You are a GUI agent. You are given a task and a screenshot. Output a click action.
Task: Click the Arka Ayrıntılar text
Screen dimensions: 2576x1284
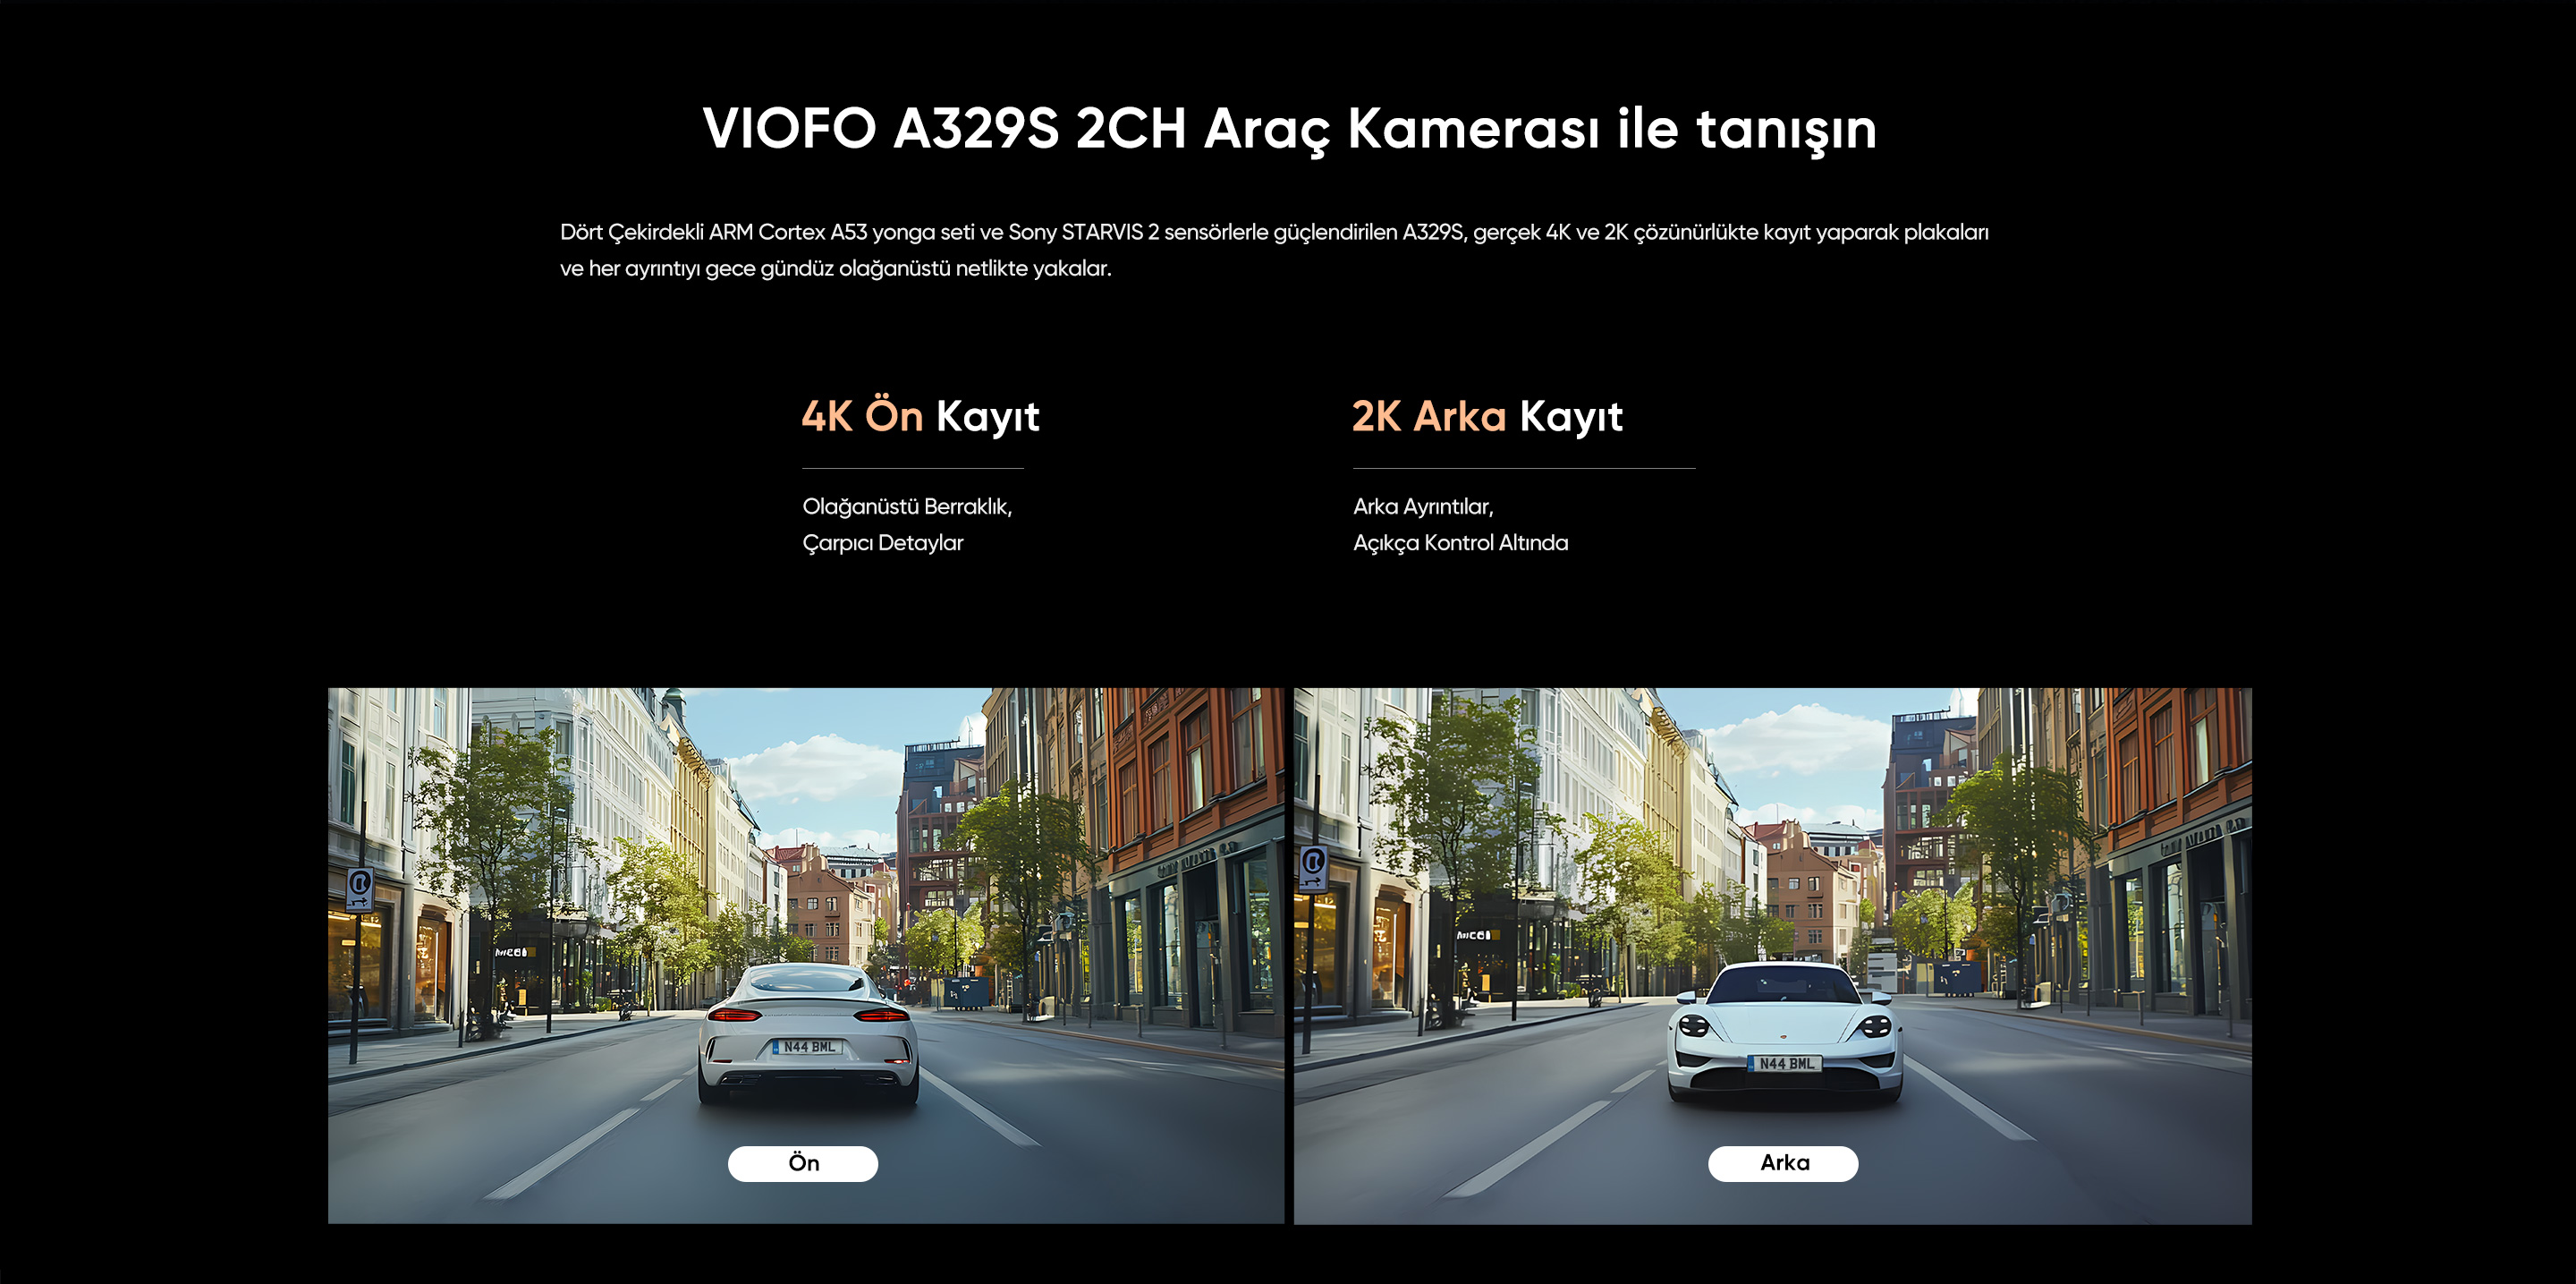[x=1423, y=507]
